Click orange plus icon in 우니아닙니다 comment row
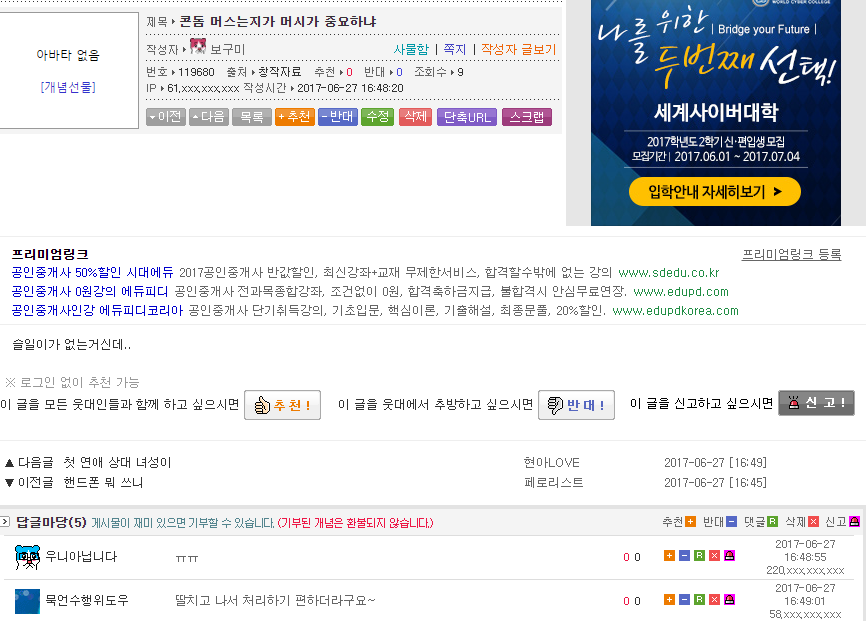 click(669, 556)
